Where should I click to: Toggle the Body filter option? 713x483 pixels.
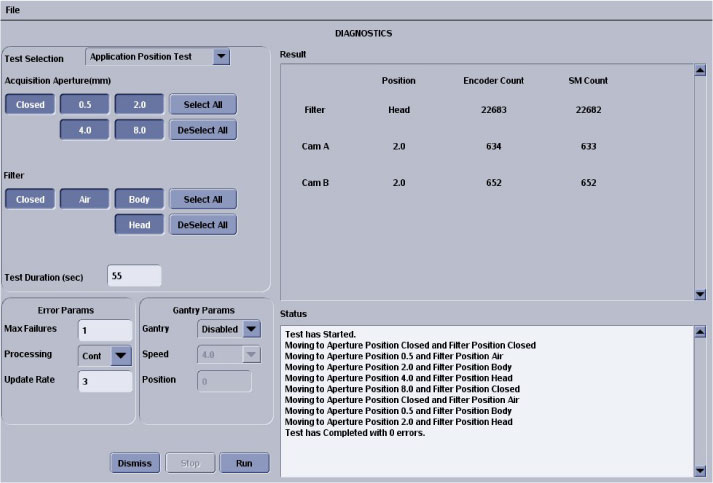[139, 199]
